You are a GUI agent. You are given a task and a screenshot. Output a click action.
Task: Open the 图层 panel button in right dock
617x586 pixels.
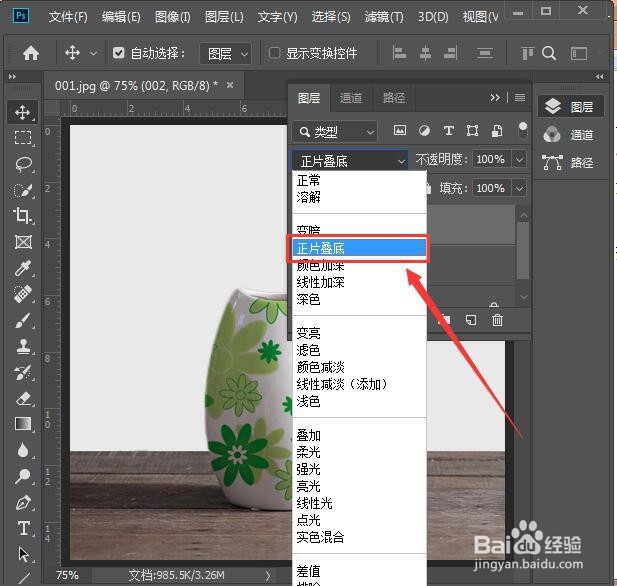coord(571,106)
